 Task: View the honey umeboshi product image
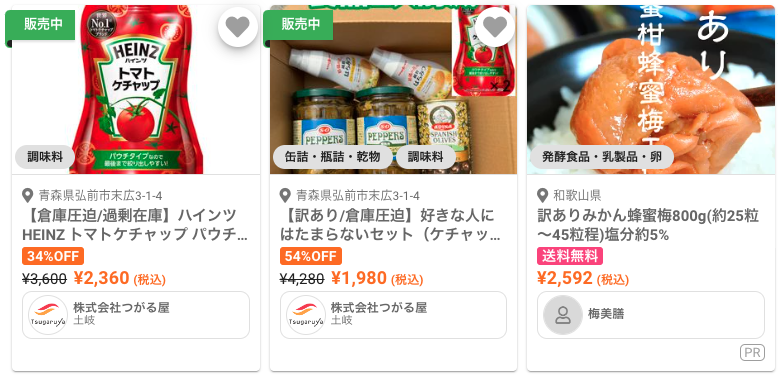[x=650, y=89]
